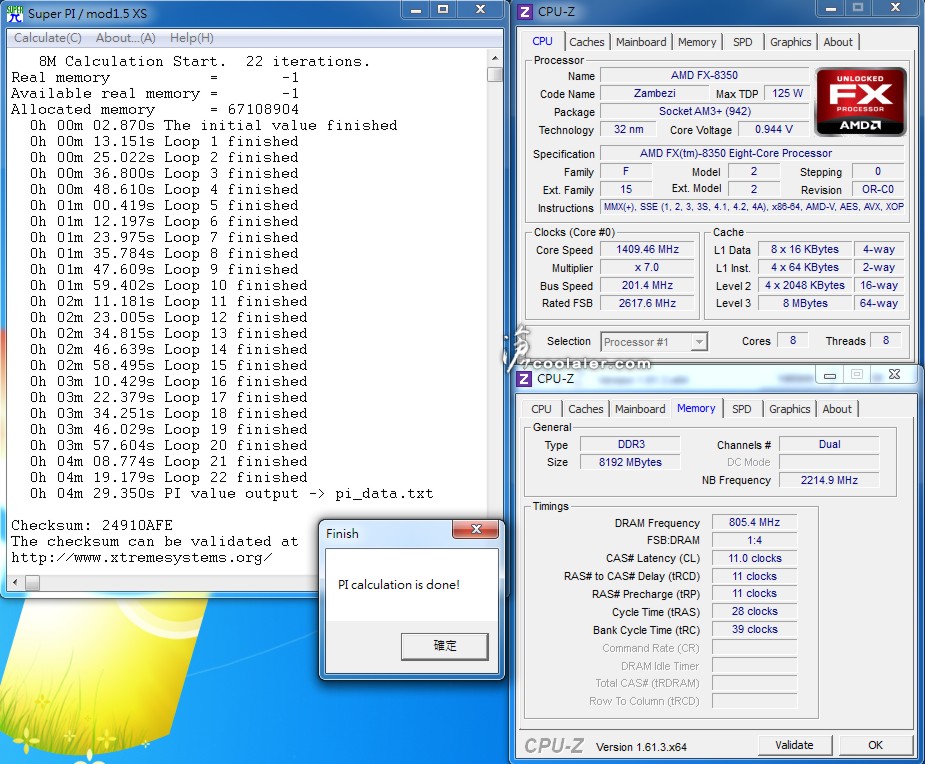This screenshot has height=764, width=925.
Task: Click the '8 MBytes' Level 3 cache value
Action: (805, 303)
